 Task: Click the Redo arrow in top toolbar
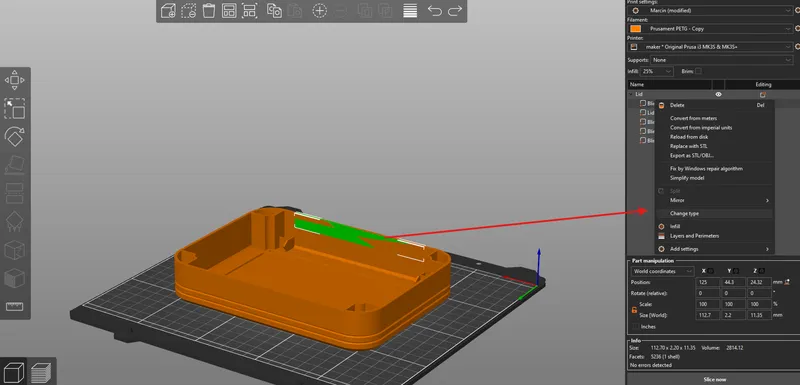click(x=455, y=11)
